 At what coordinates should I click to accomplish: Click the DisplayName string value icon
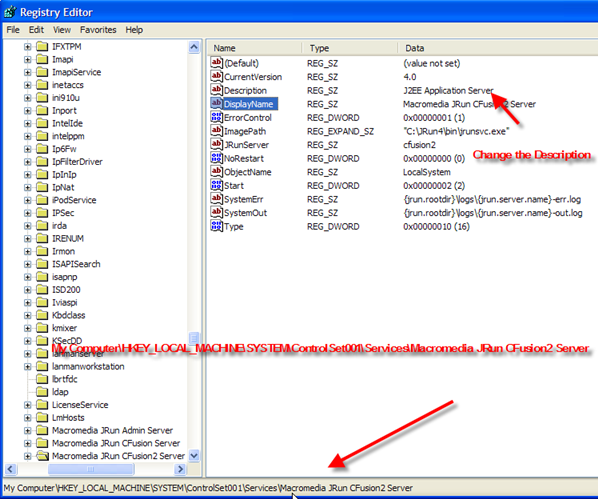(x=216, y=103)
